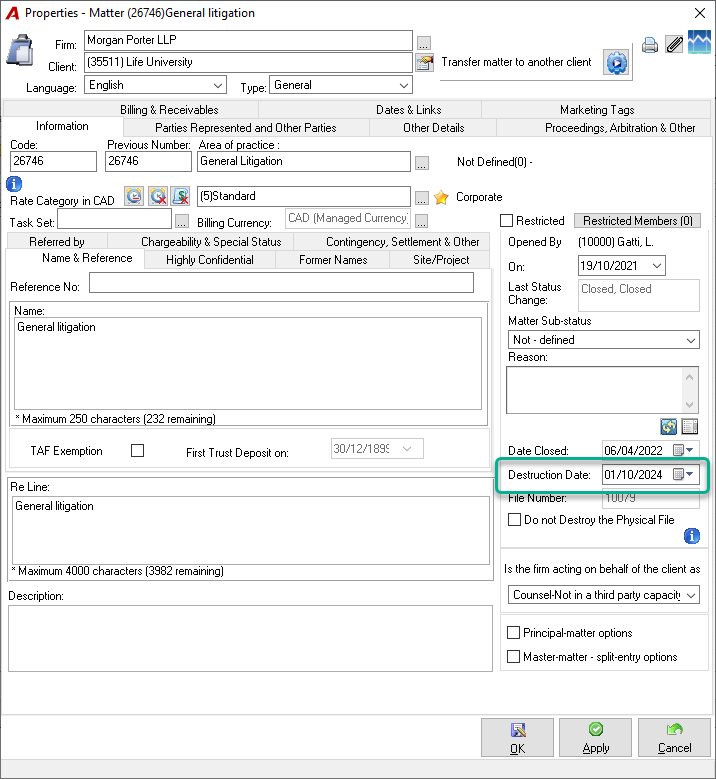Click into the Description text box
Screen dimensions: 716x779
click(250, 638)
